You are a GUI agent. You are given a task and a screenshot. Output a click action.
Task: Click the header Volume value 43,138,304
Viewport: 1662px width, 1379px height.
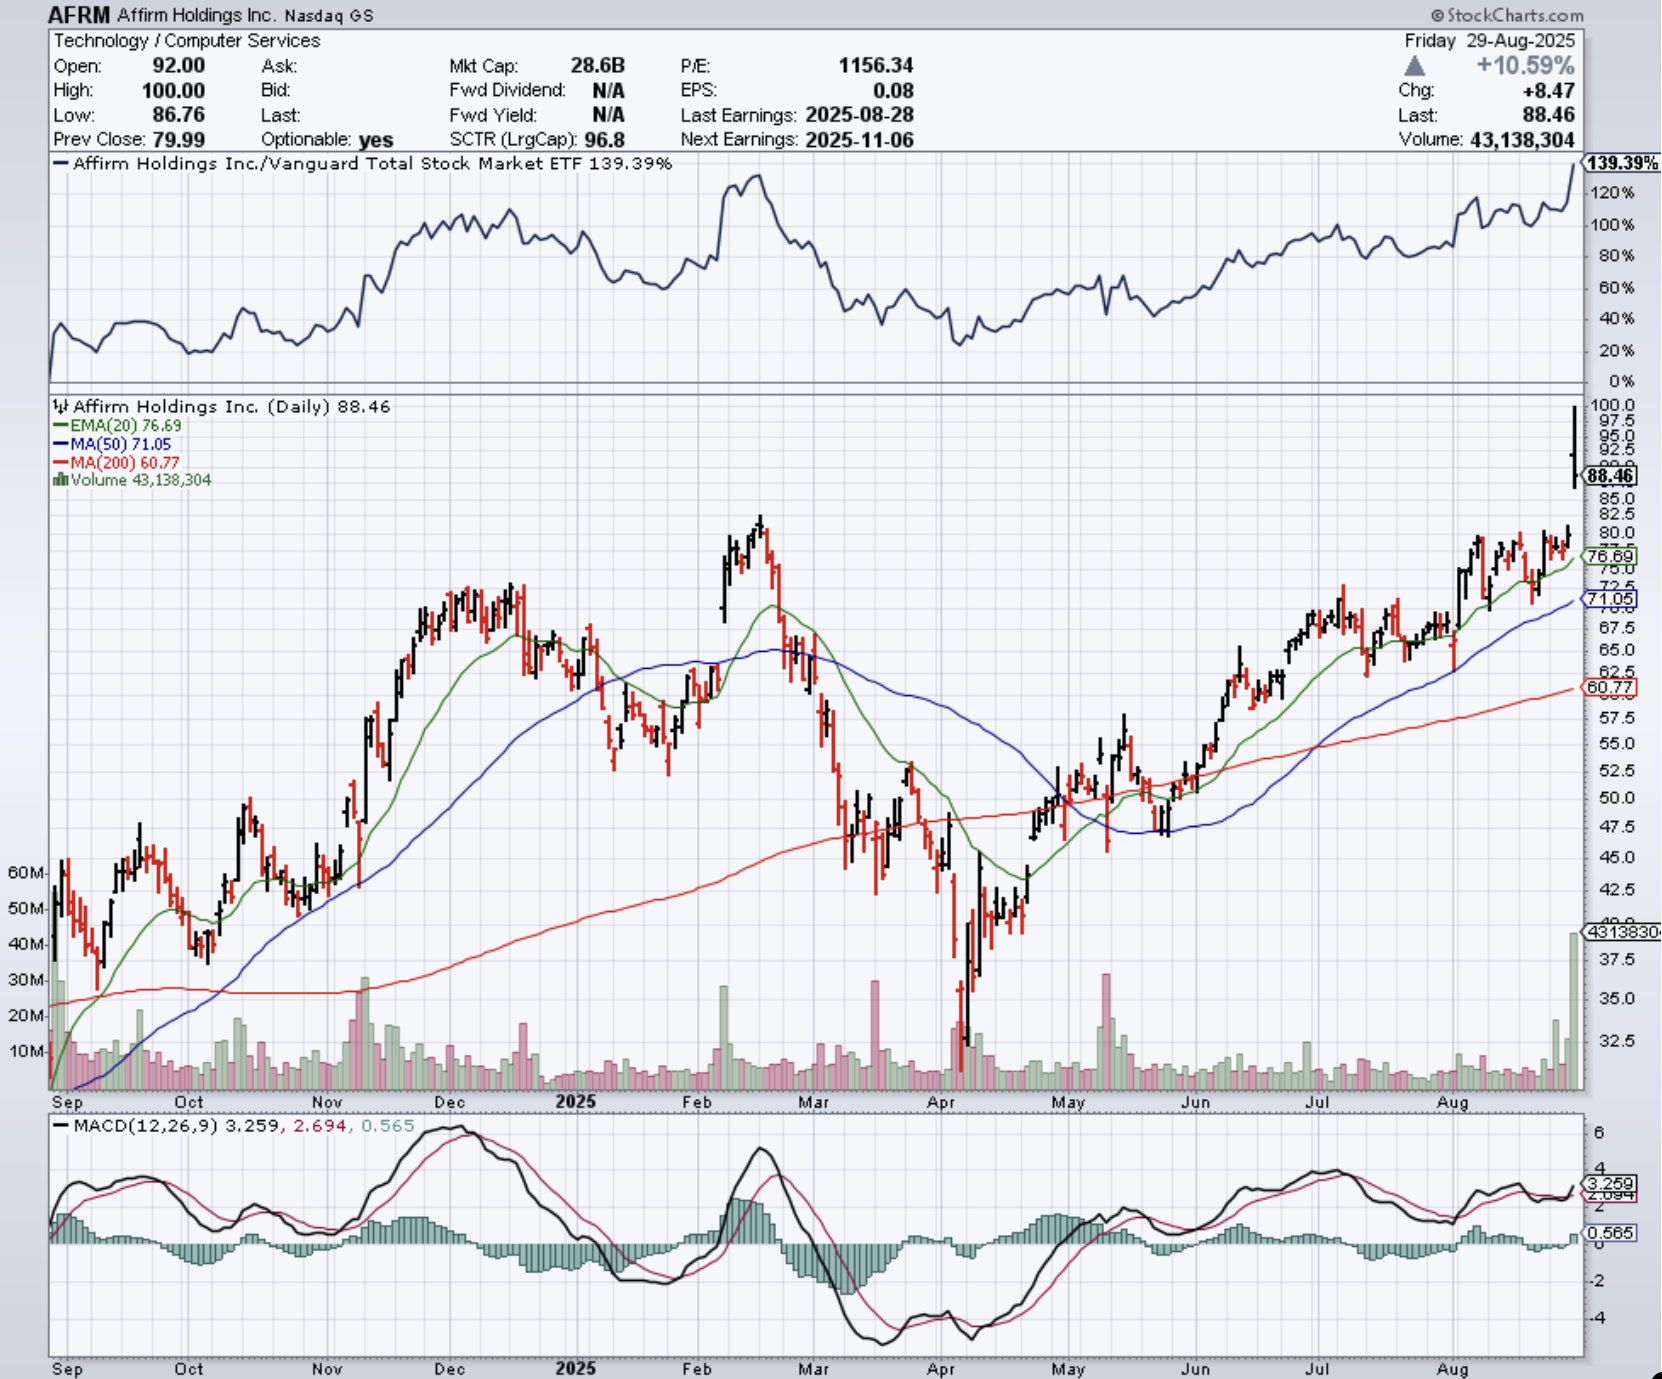(1522, 140)
